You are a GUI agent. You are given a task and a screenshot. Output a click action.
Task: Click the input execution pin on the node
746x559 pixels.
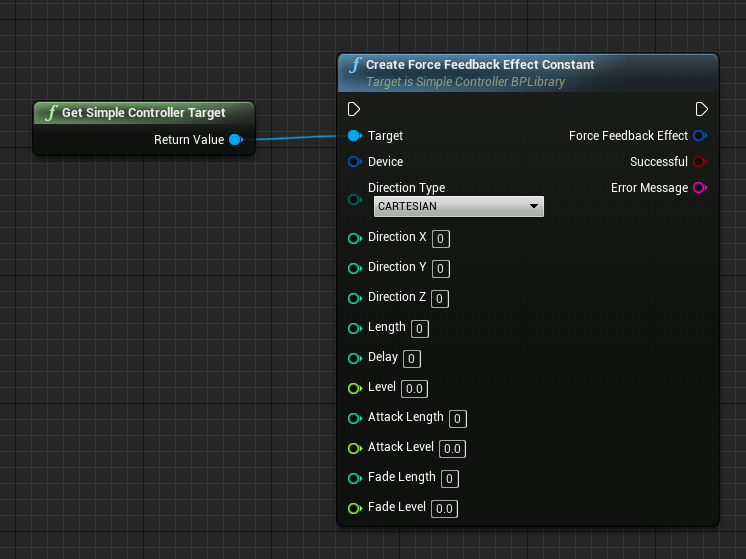pos(354,109)
